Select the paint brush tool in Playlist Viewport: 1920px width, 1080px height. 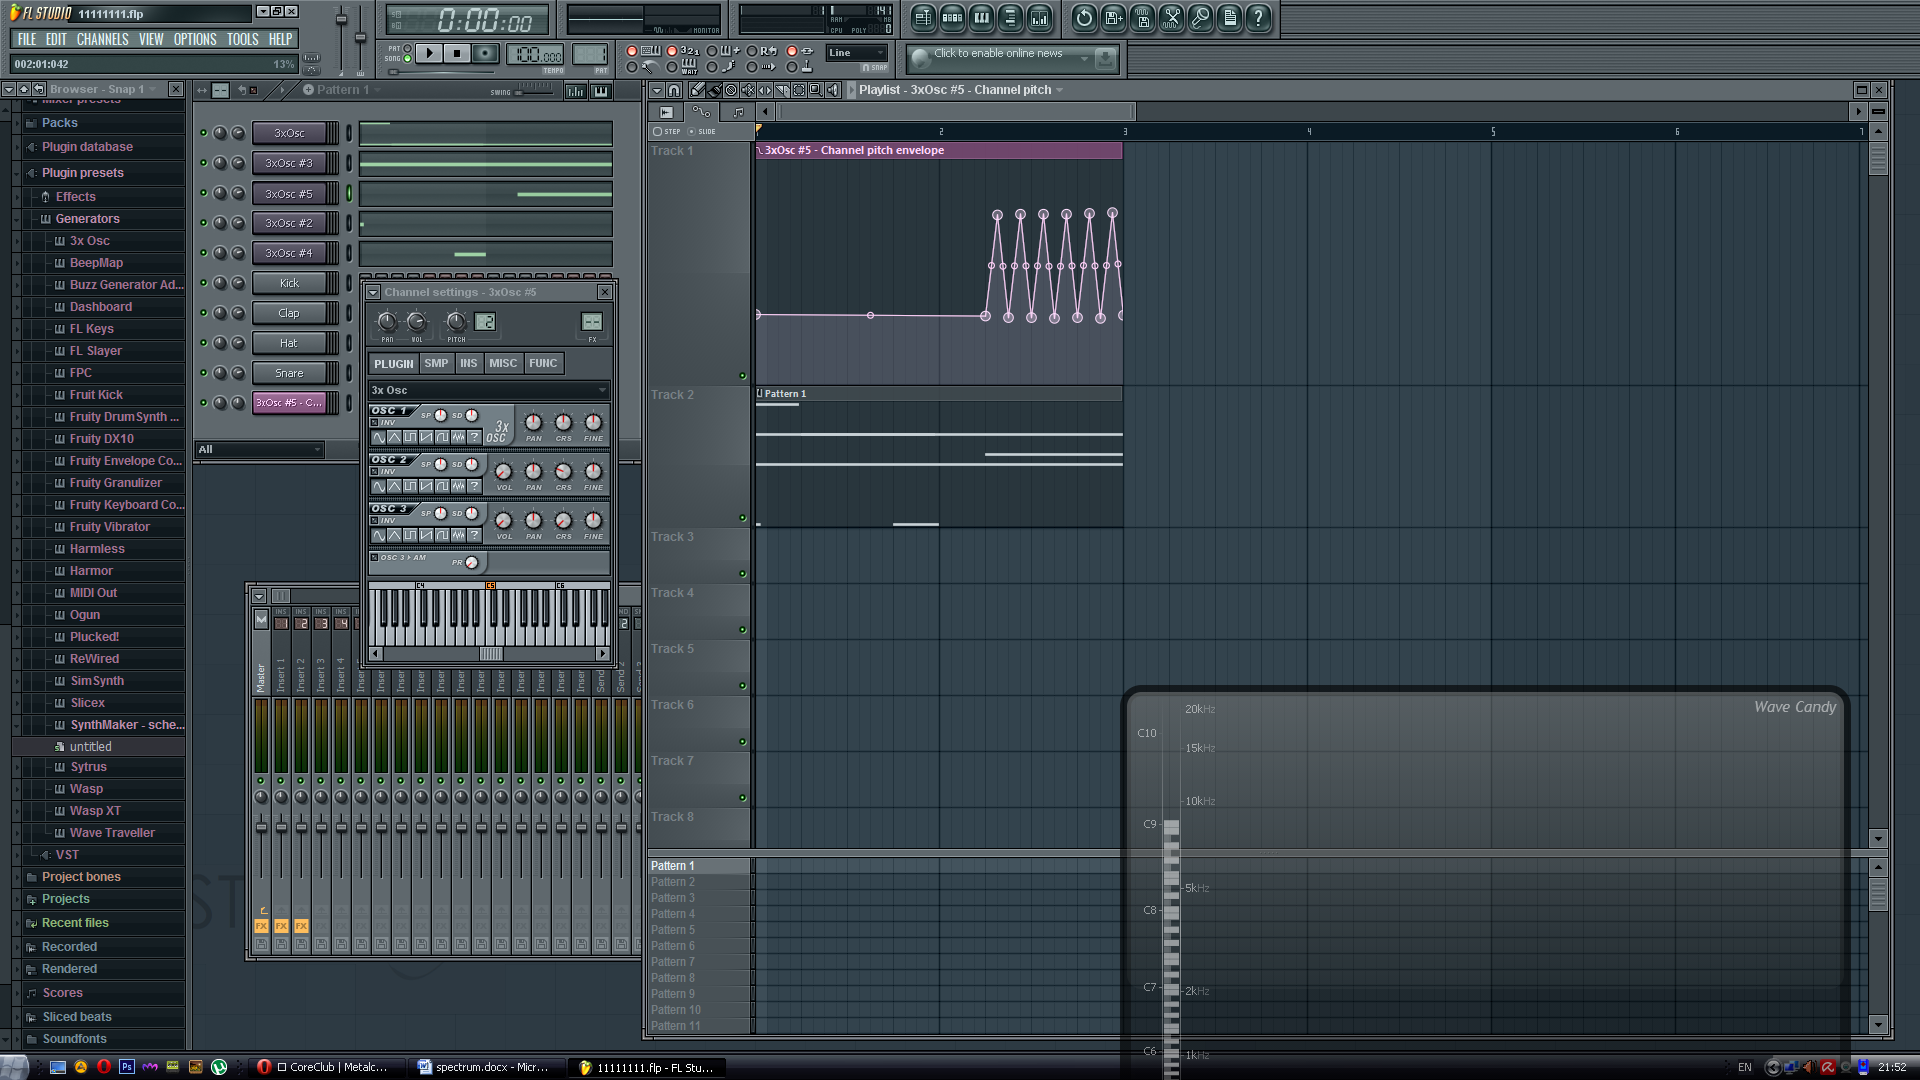click(x=714, y=90)
